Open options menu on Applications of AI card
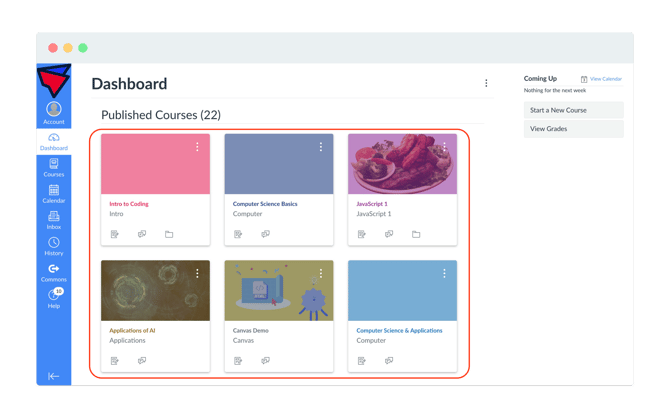 click(x=197, y=273)
